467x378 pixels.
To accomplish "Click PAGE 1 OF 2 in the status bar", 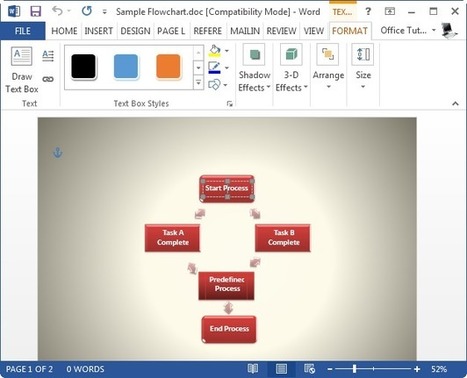I will 29,369.
